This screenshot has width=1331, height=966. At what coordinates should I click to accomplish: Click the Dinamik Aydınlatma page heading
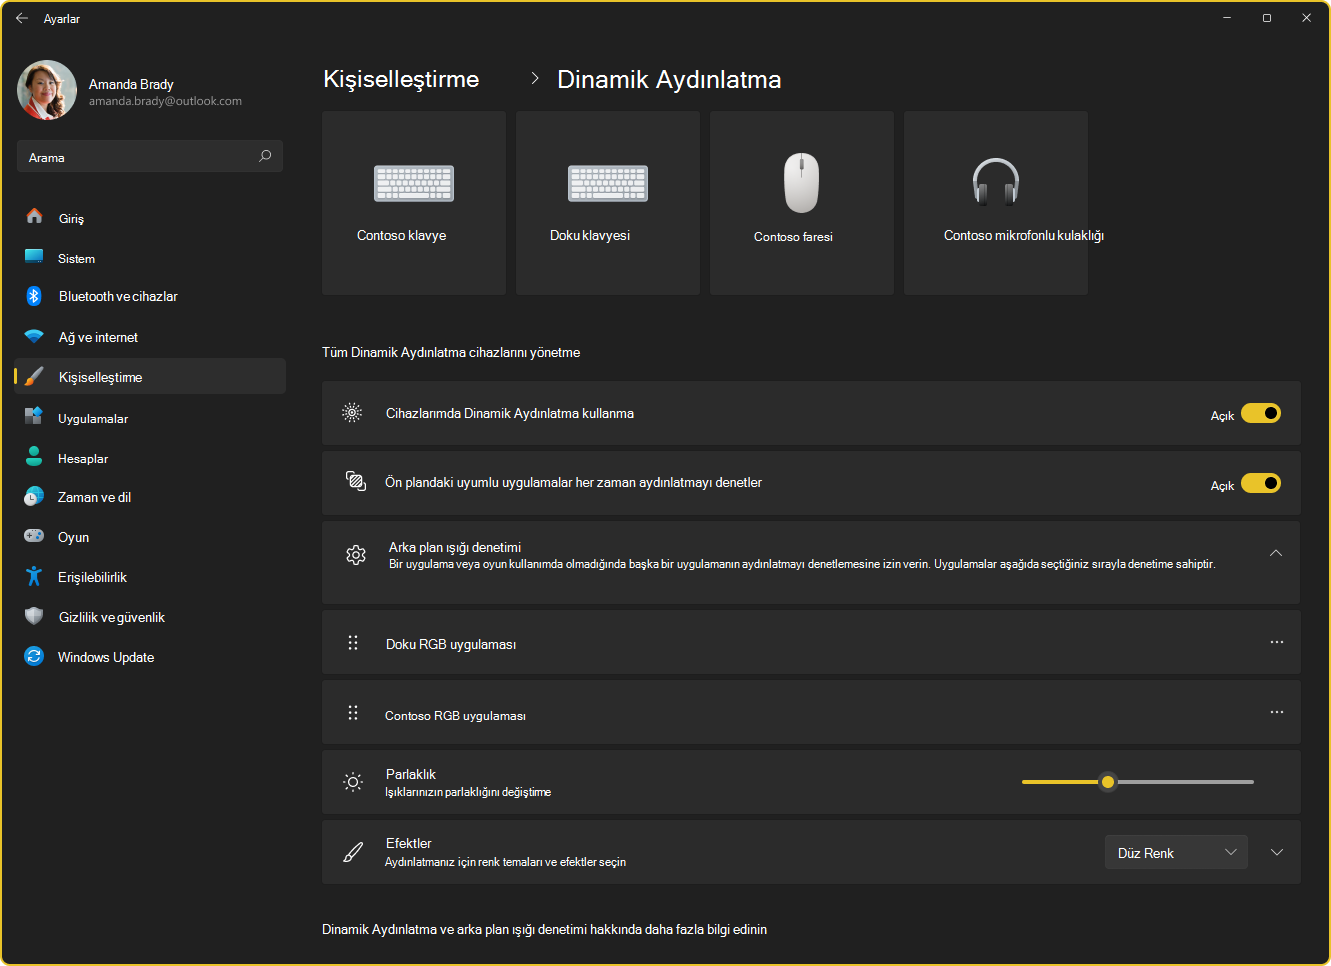pos(669,79)
